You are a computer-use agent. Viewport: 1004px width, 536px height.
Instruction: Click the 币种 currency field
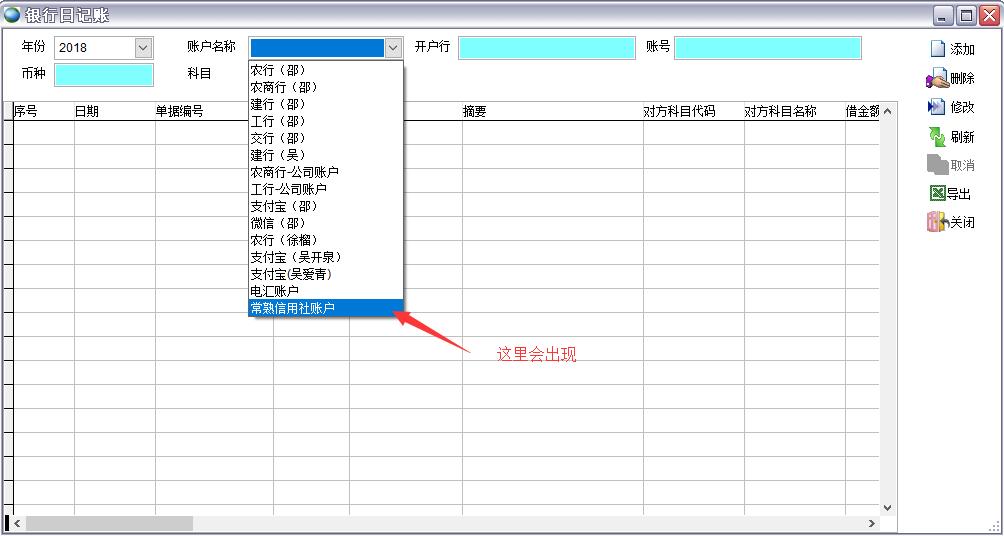coord(104,74)
